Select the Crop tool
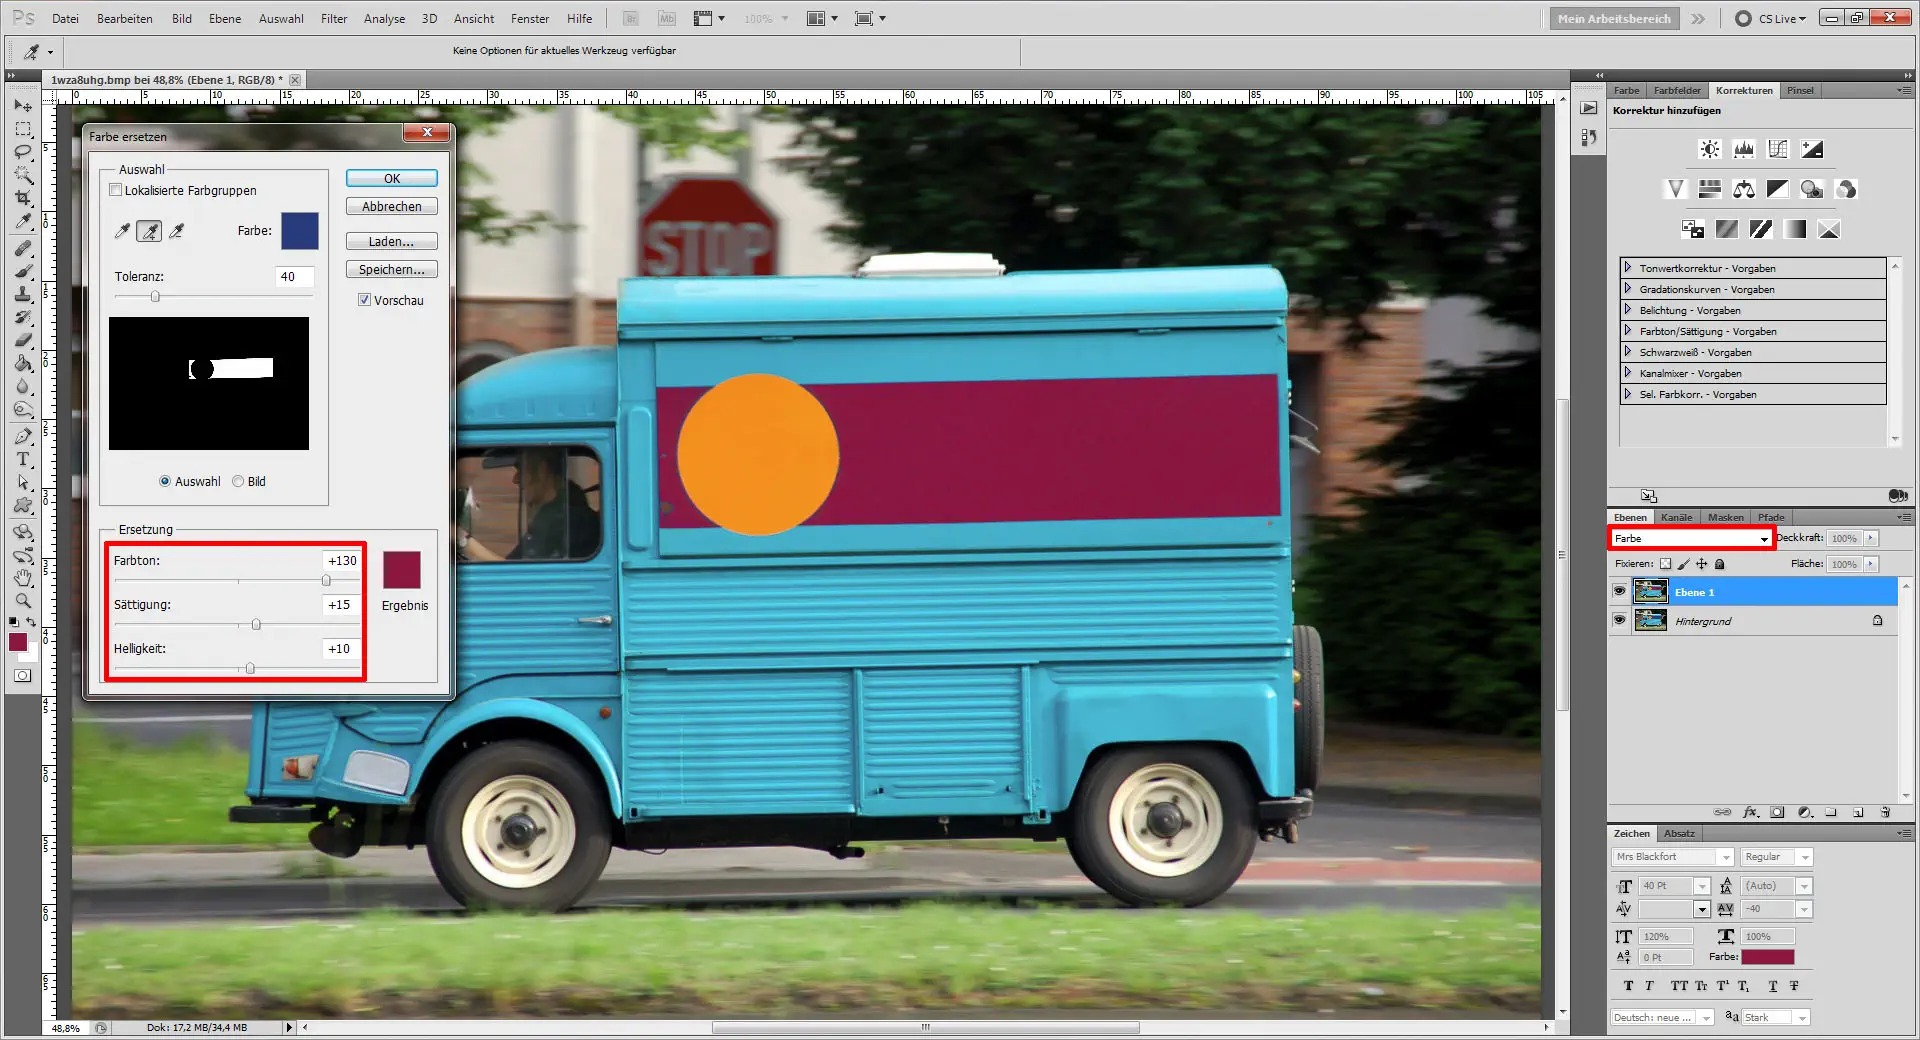This screenshot has width=1920, height=1040. click(23, 199)
